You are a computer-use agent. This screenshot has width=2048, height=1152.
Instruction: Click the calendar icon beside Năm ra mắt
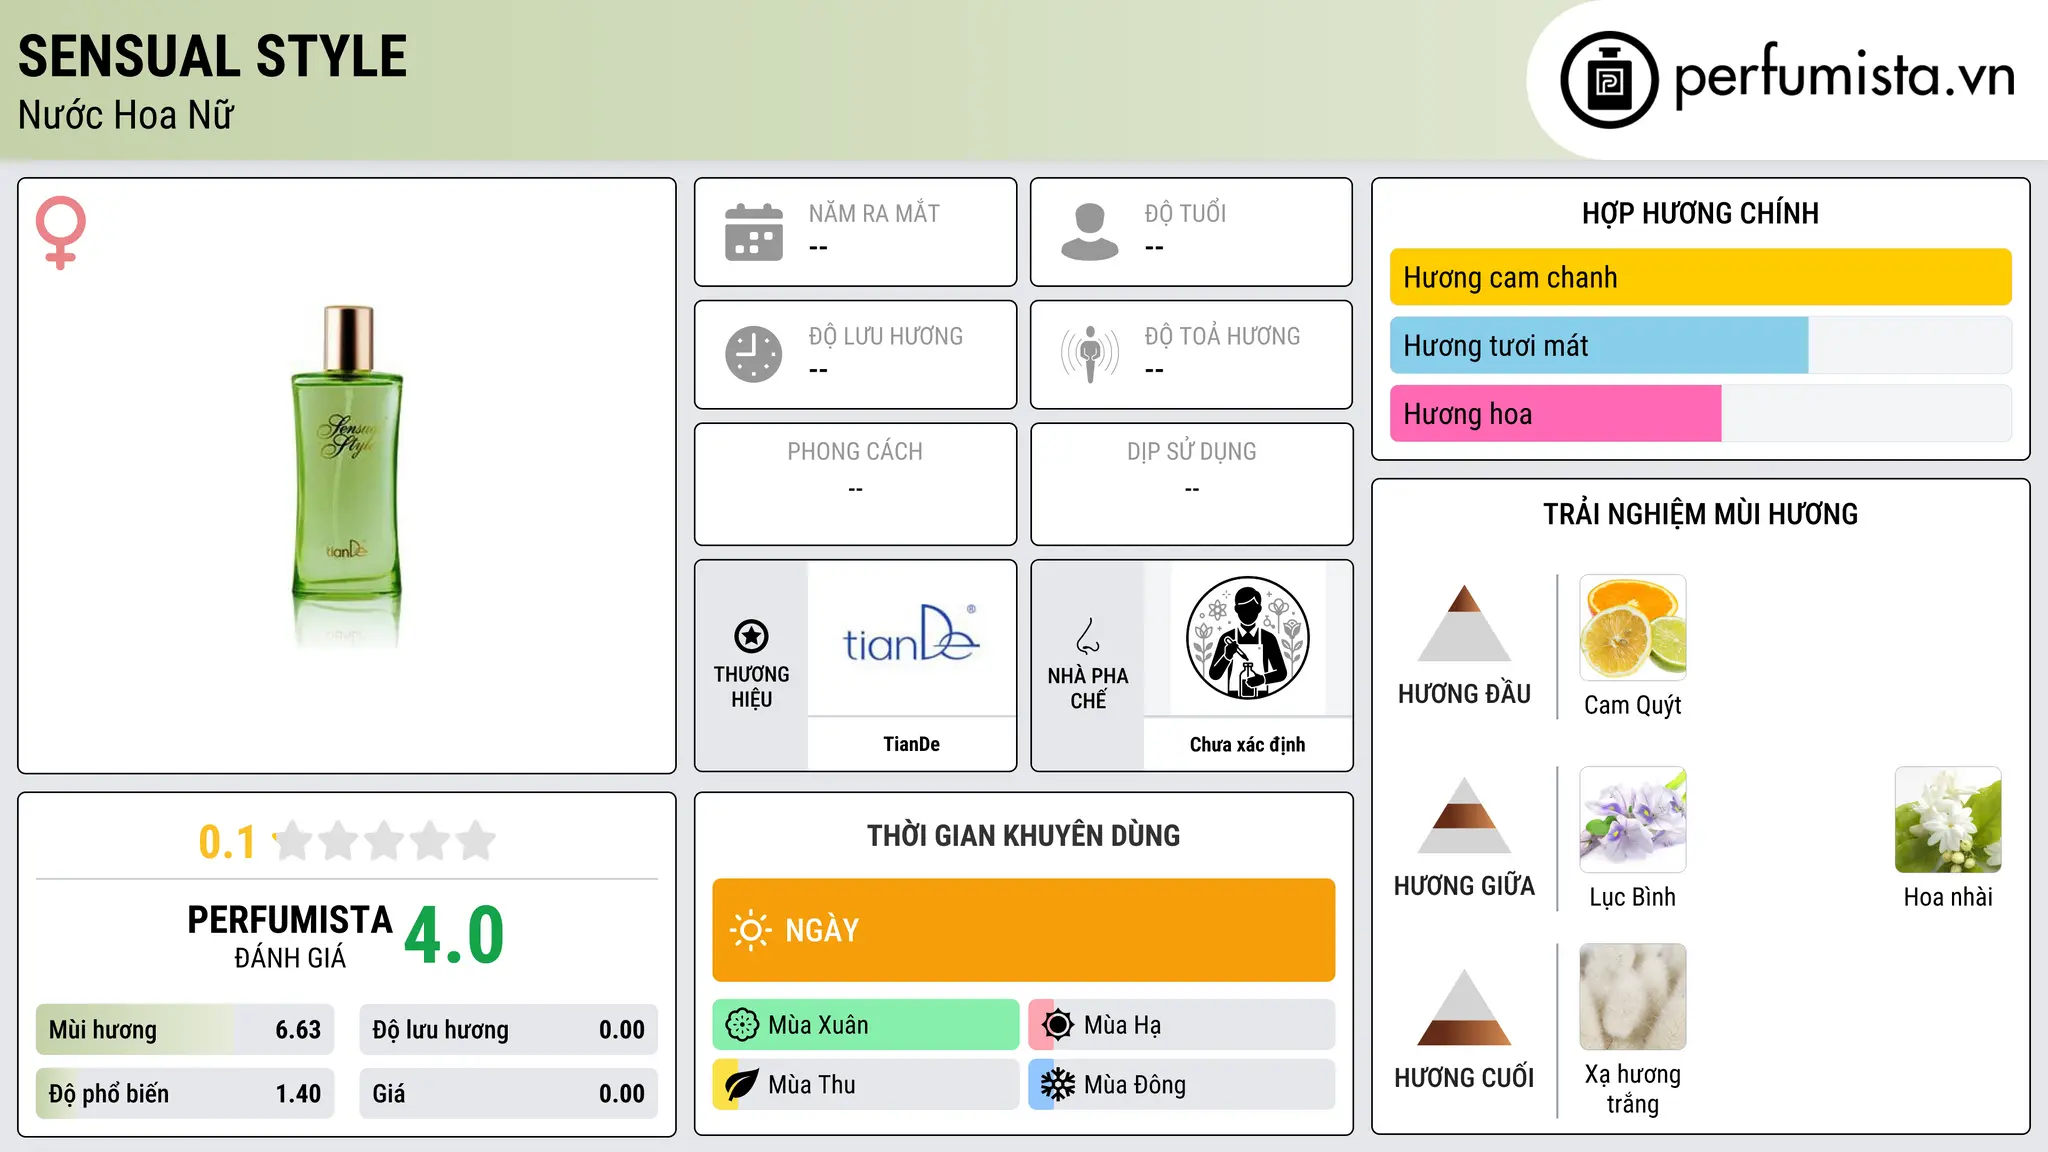[754, 232]
